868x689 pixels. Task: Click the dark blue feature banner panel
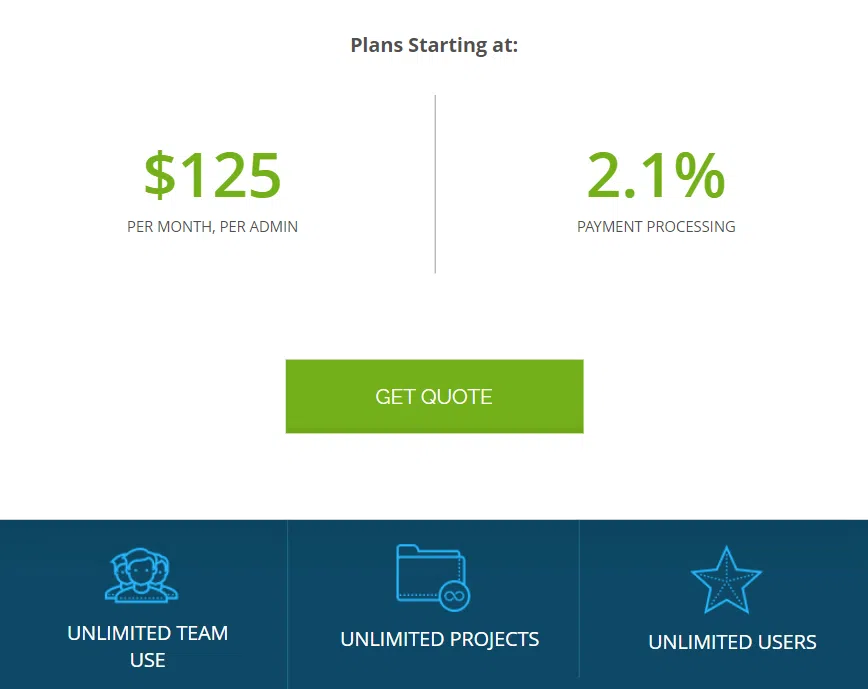pos(434,604)
